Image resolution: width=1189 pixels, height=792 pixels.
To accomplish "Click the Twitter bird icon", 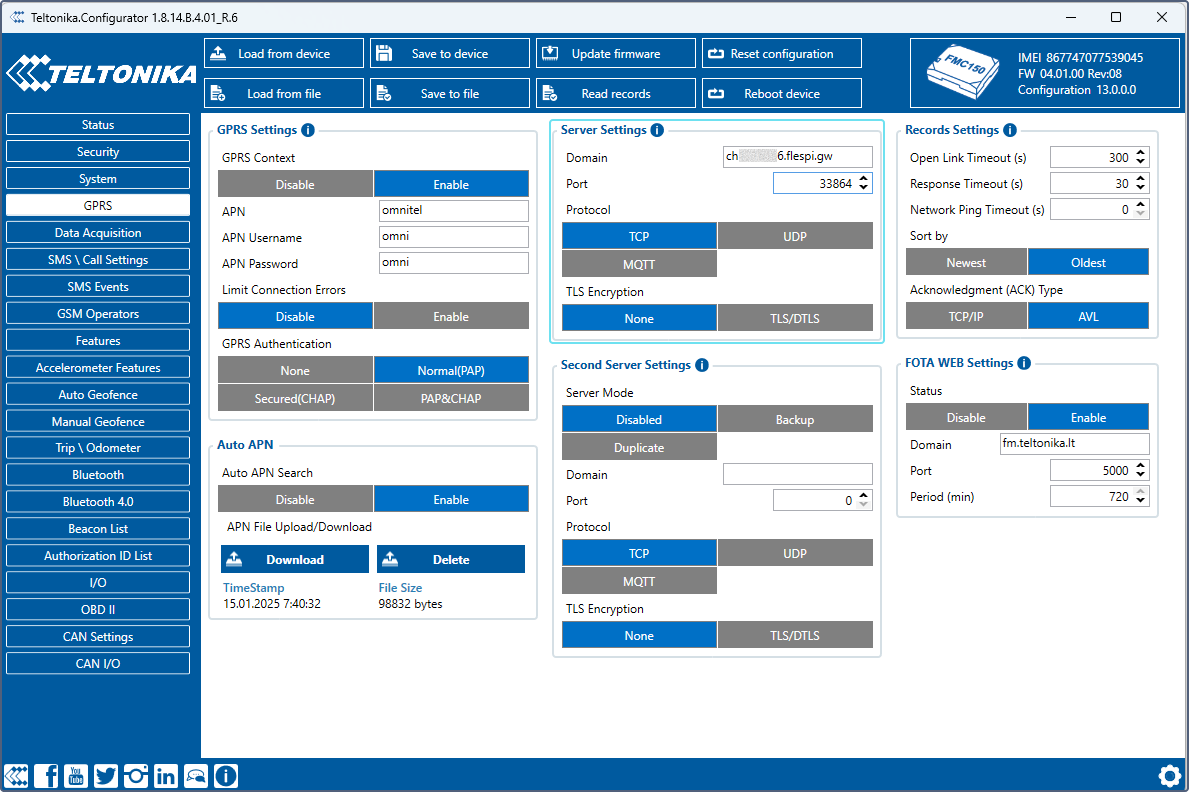I will click(106, 775).
